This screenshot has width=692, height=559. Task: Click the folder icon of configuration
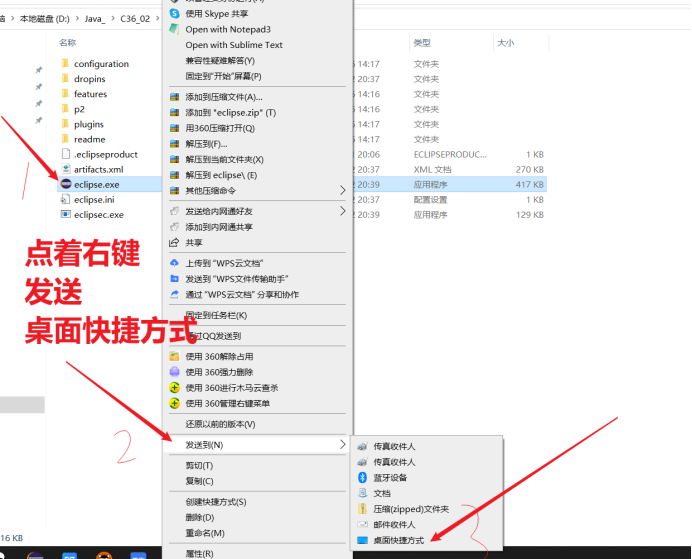[x=66, y=63]
